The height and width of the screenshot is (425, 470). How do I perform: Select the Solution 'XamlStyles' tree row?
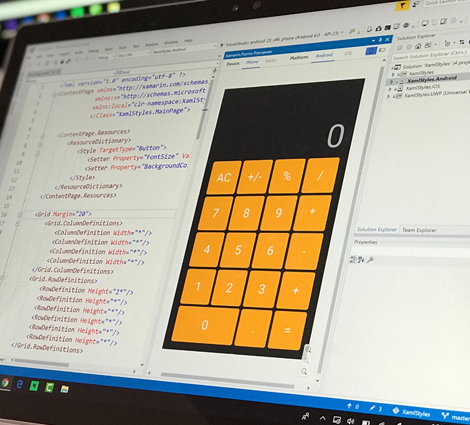(432, 65)
